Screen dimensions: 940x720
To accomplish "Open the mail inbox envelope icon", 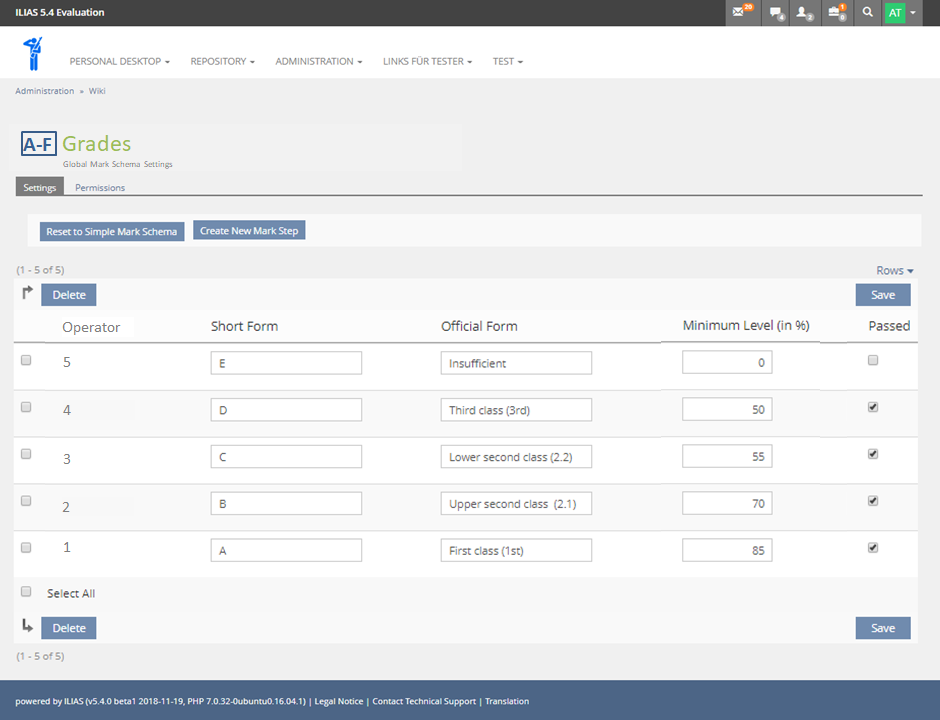I will tap(740, 13).
